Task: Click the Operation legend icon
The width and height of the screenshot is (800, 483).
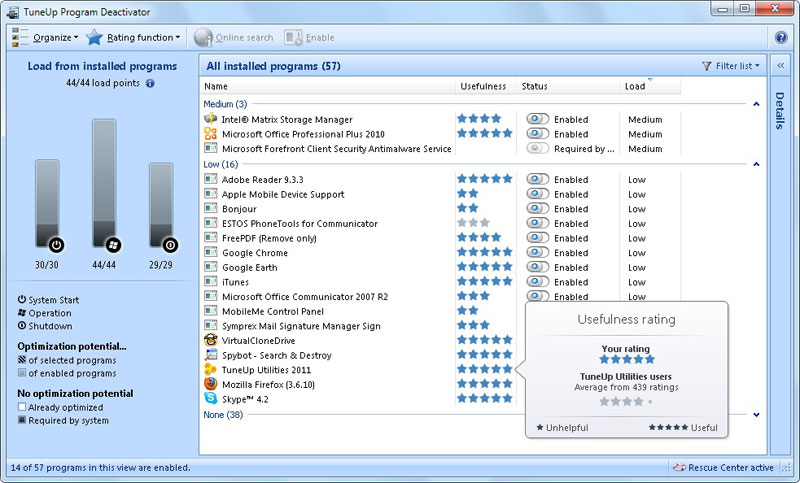Action: coord(22,313)
